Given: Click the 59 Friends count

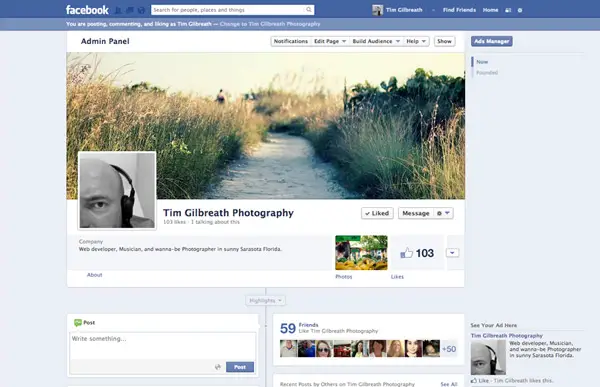Looking at the screenshot, I should (288, 328).
